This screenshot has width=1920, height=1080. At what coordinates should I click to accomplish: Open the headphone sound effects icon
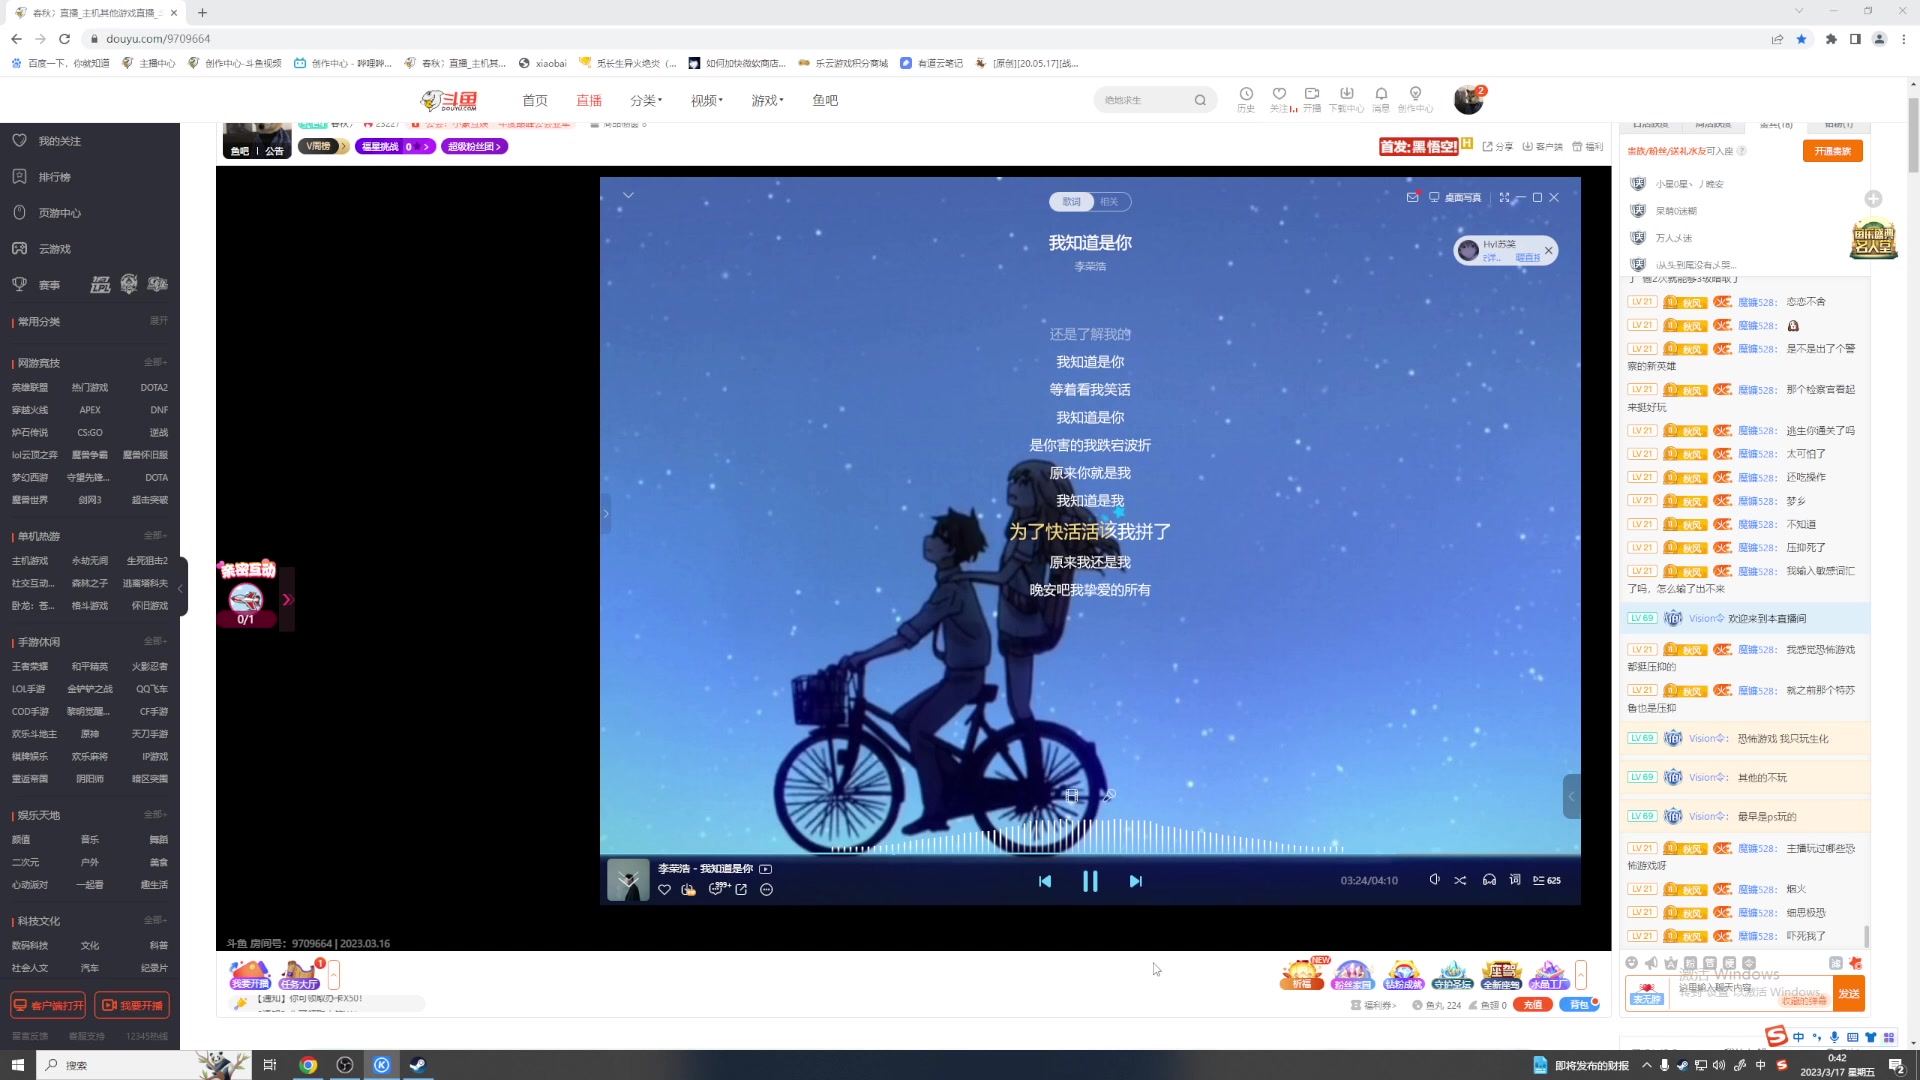click(x=1489, y=880)
